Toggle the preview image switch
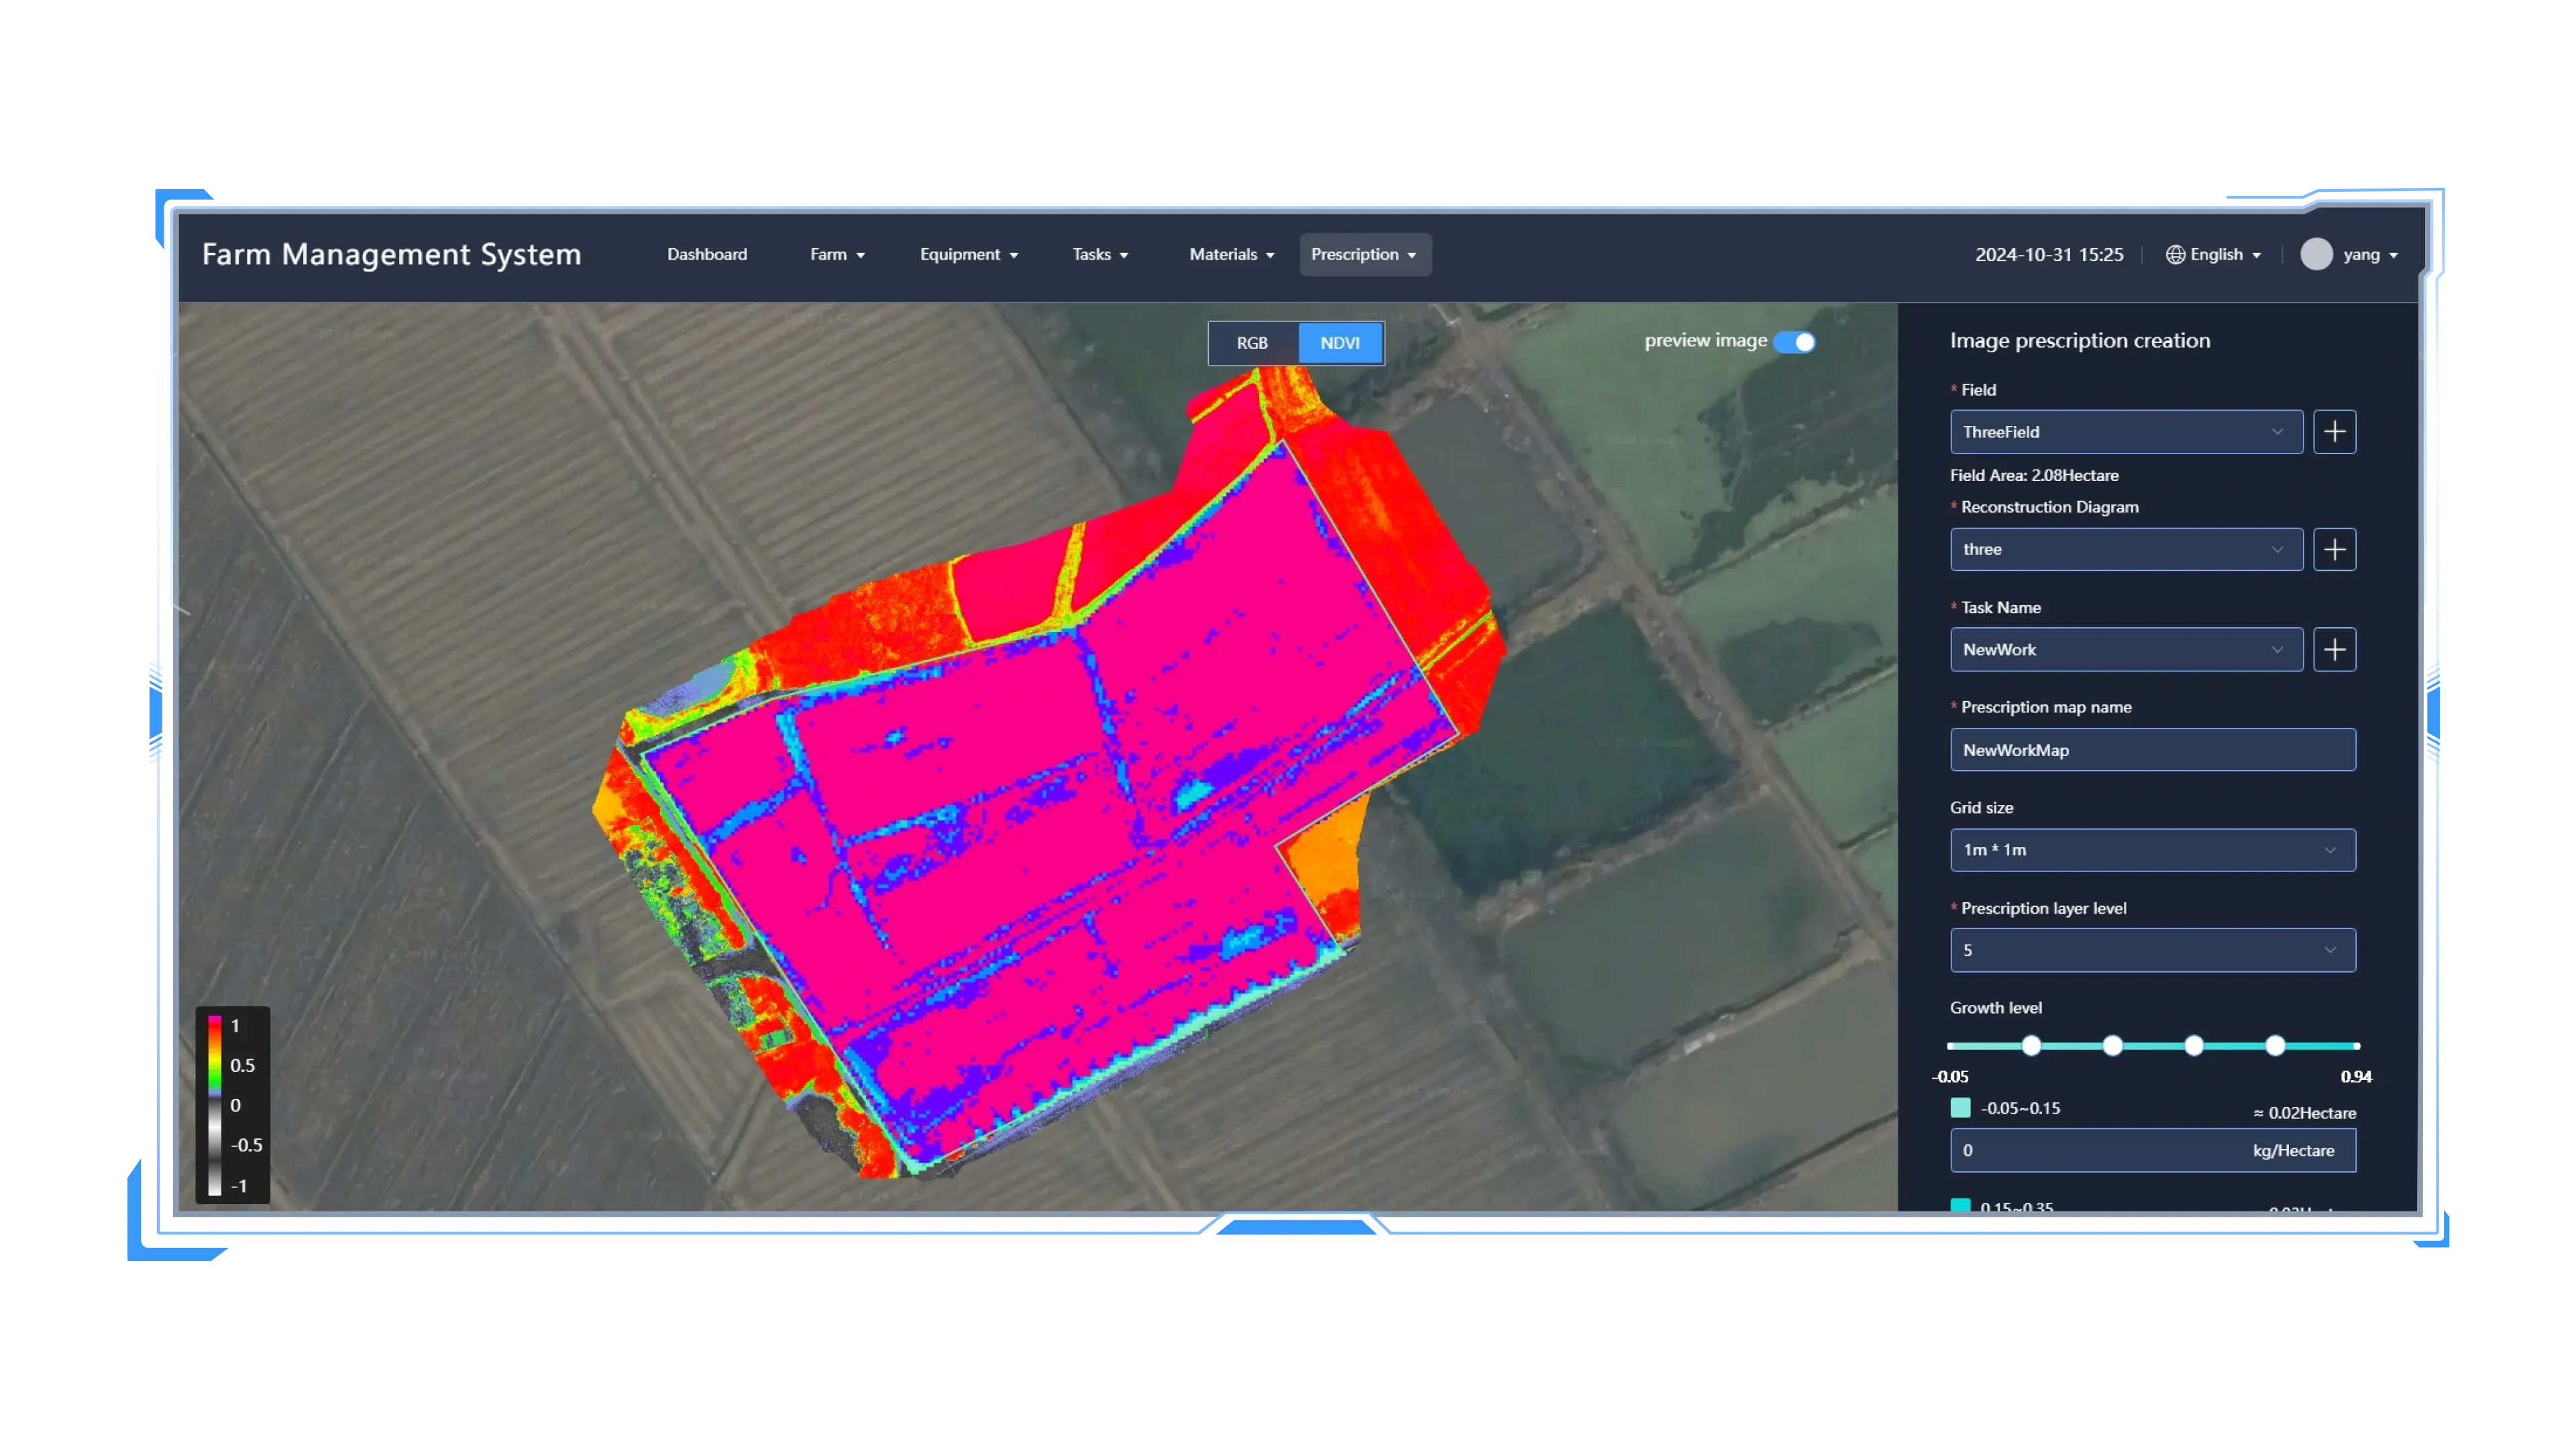 (x=1794, y=342)
